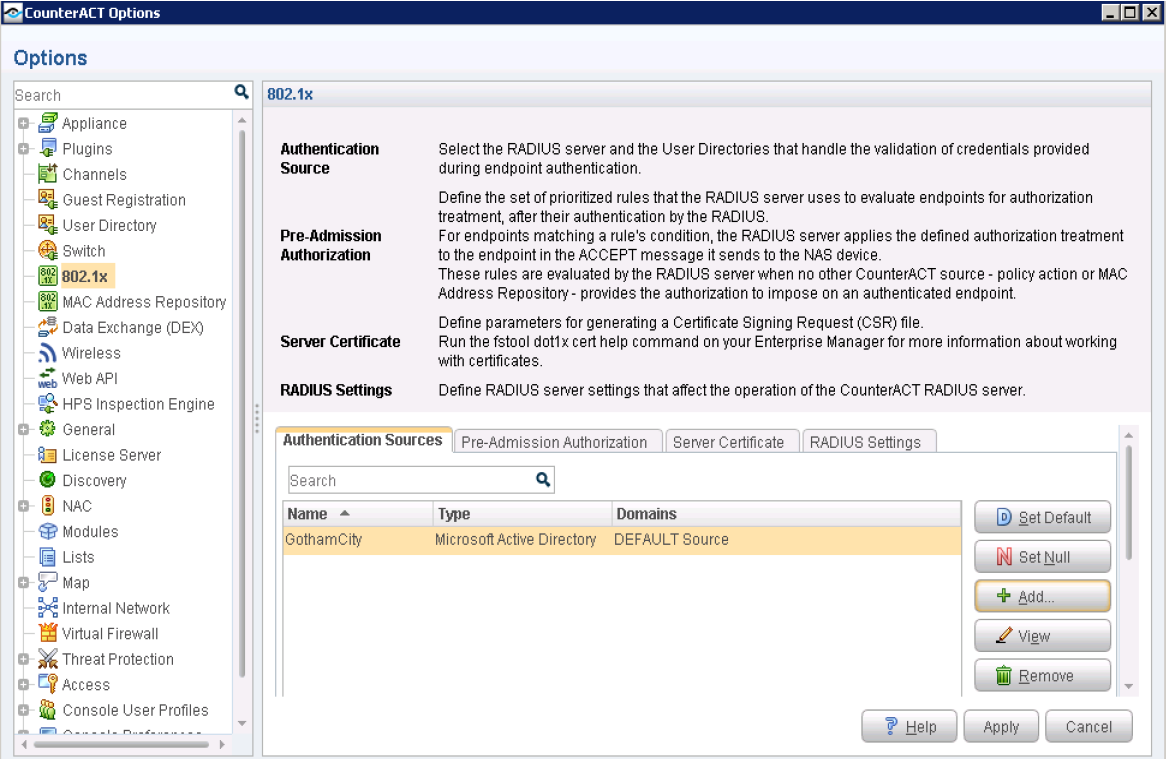Click the Virtual Firewall icon

point(48,633)
